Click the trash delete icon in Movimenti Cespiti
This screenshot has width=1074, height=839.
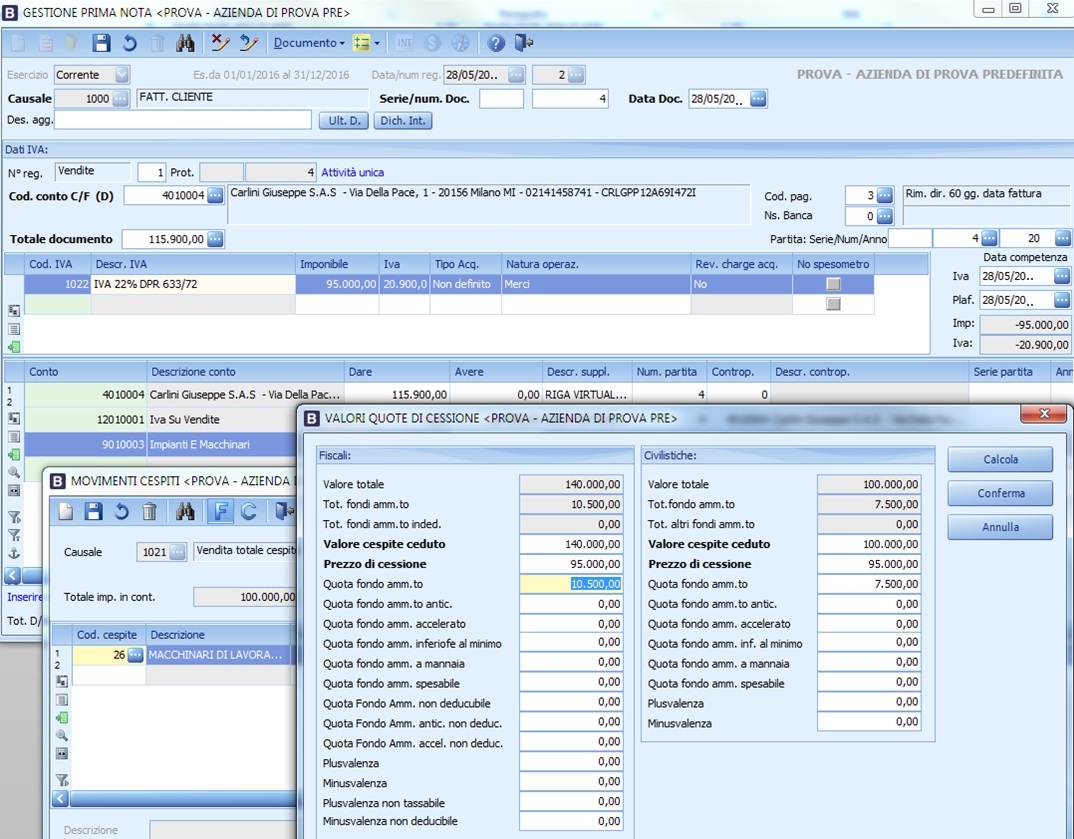pyautogui.click(x=150, y=512)
